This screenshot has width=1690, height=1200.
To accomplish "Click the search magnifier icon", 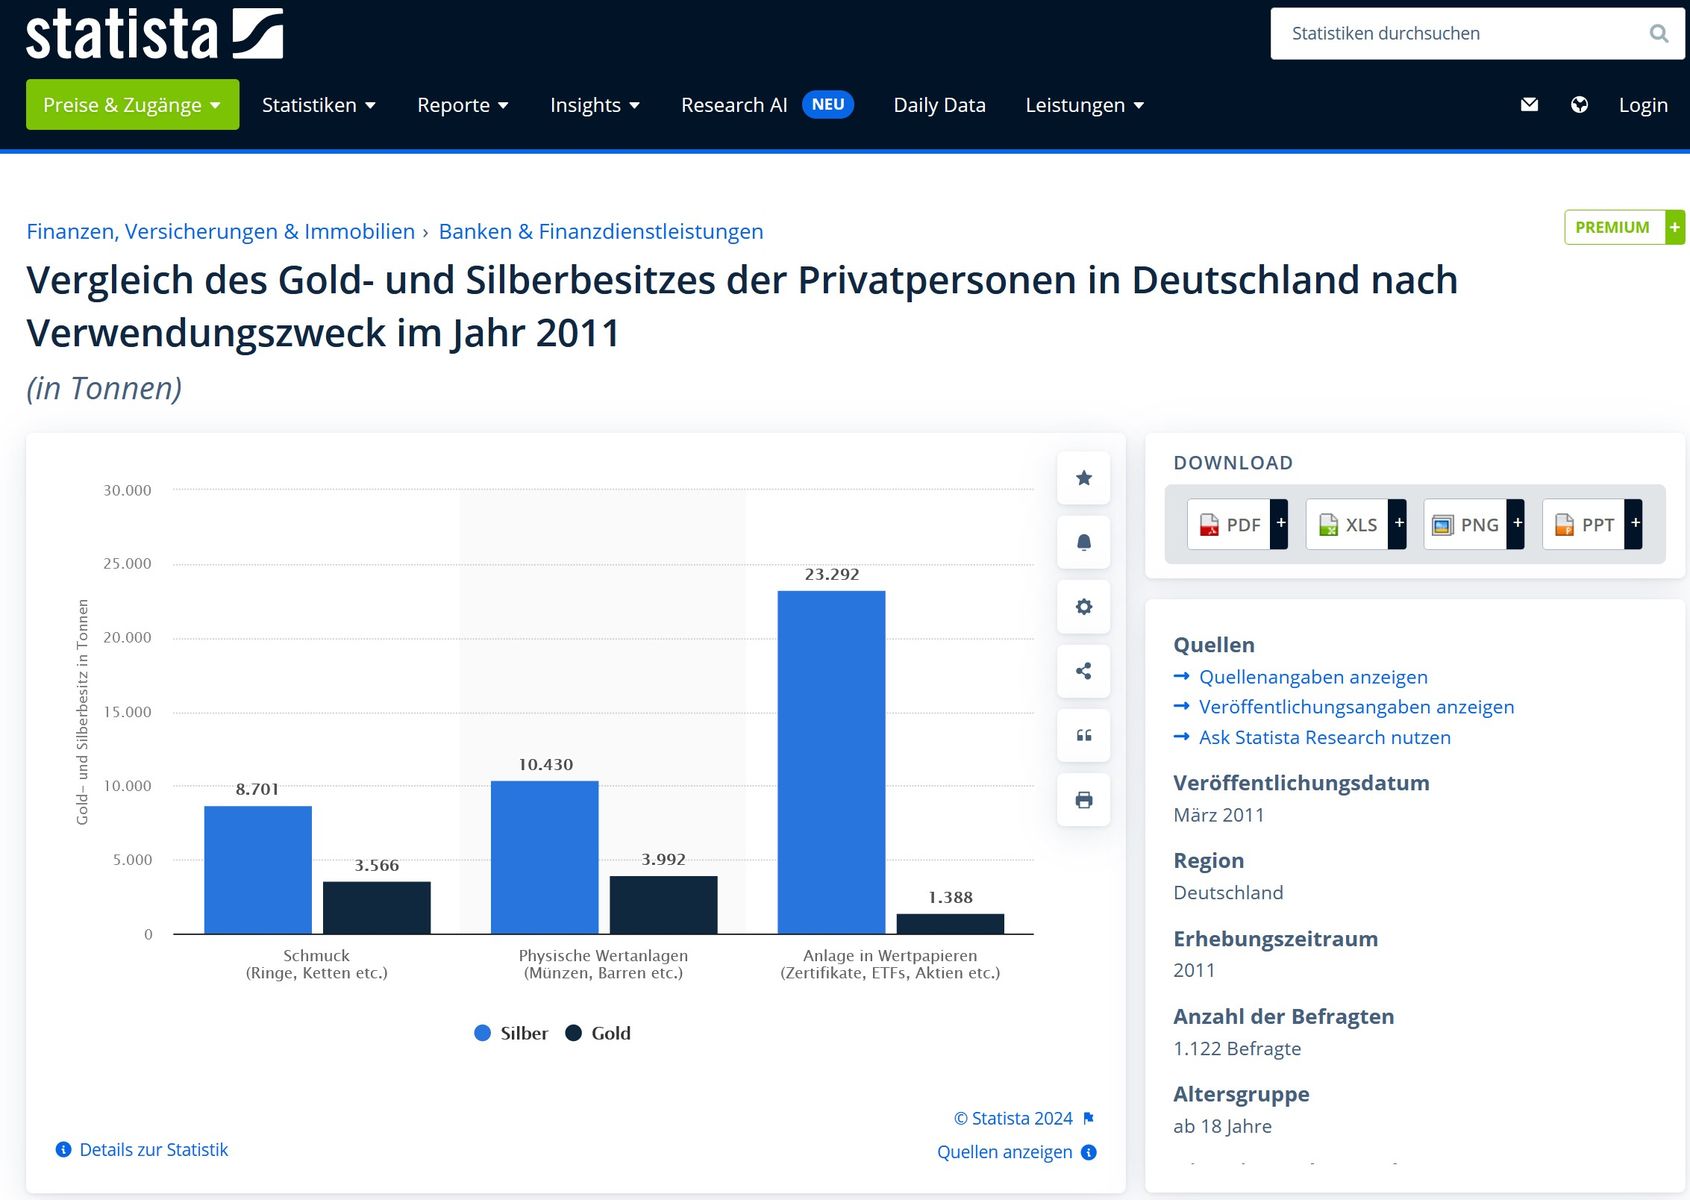I will 1658,34.
